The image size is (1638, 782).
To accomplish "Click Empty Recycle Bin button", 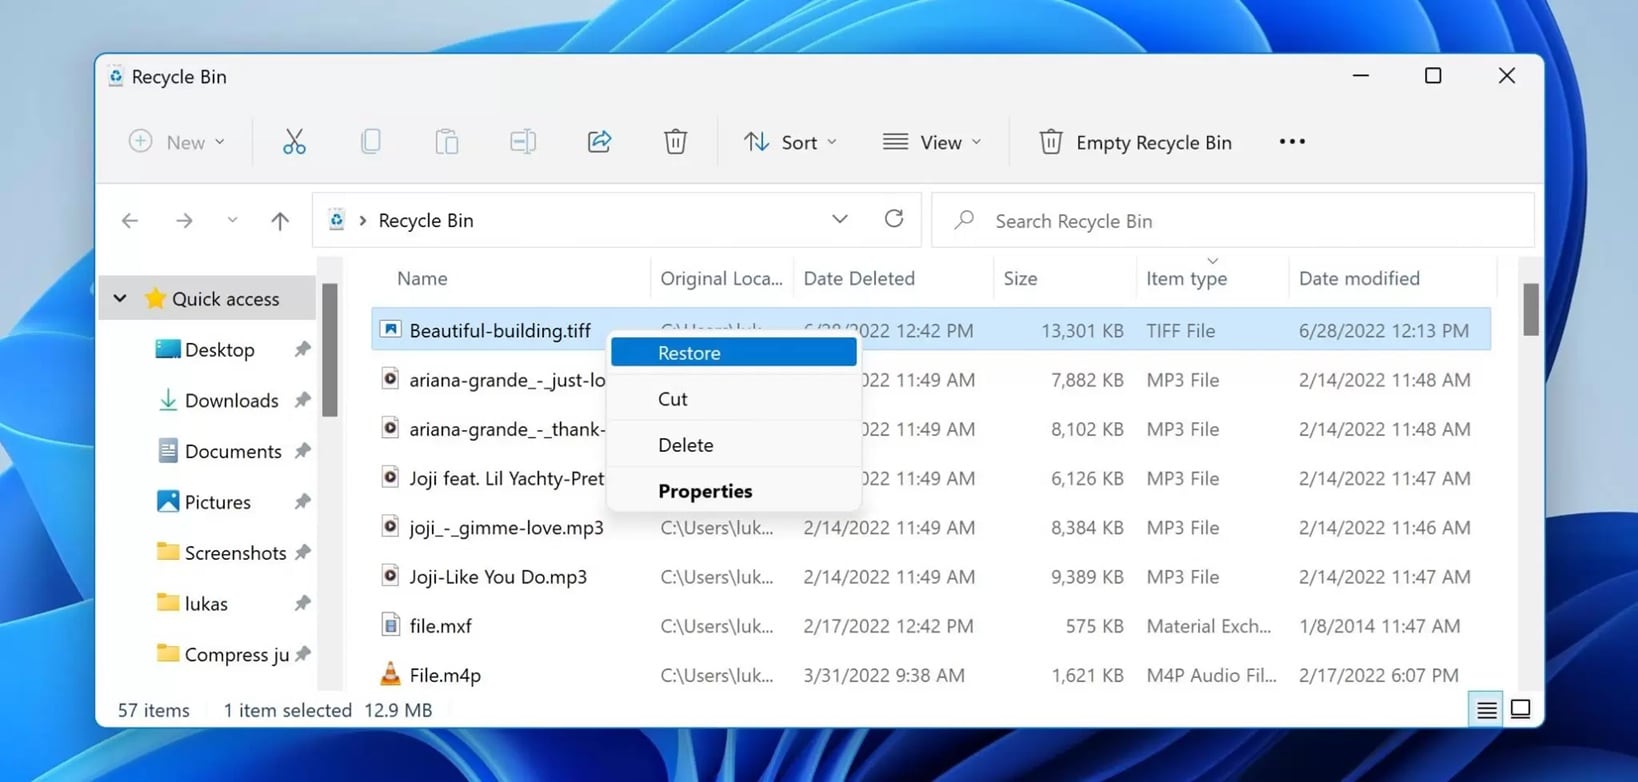I will tap(1136, 142).
